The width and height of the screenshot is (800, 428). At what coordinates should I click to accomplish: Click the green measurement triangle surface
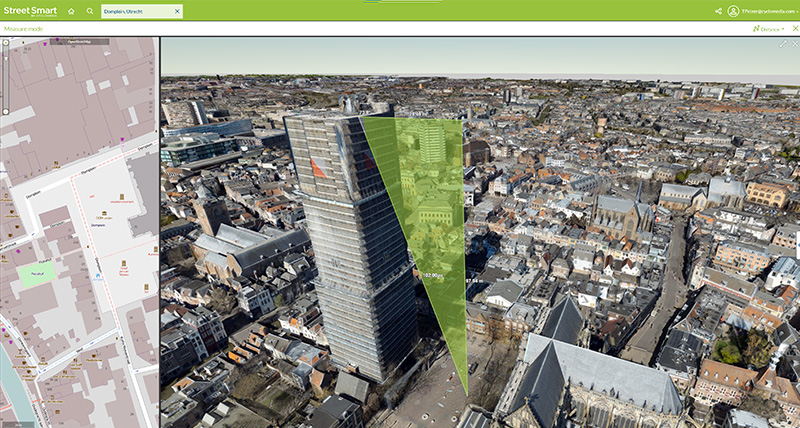pyautogui.click(x=430, y=220)
